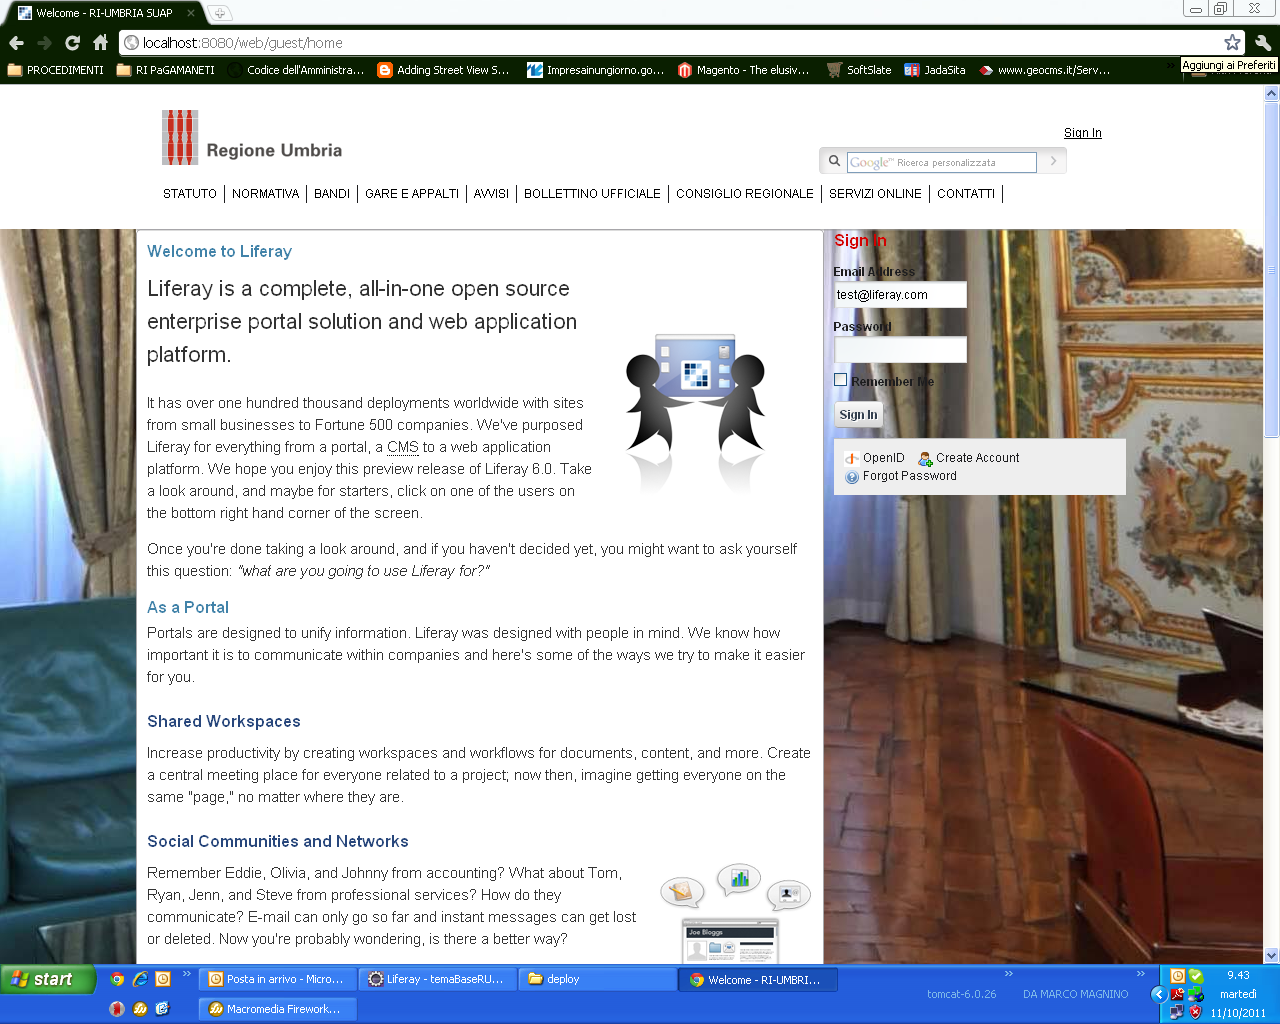Click the Create Account icon link

(925, 458)
